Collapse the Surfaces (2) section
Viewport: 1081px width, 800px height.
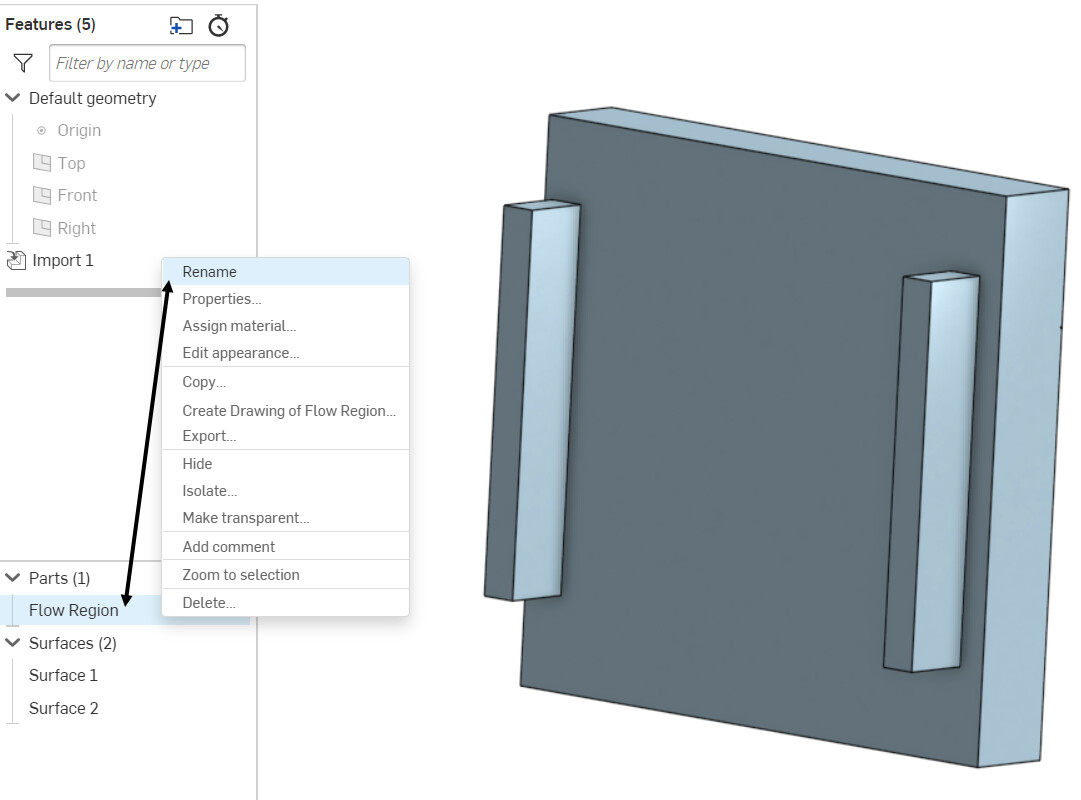click(x=12, y=643)
